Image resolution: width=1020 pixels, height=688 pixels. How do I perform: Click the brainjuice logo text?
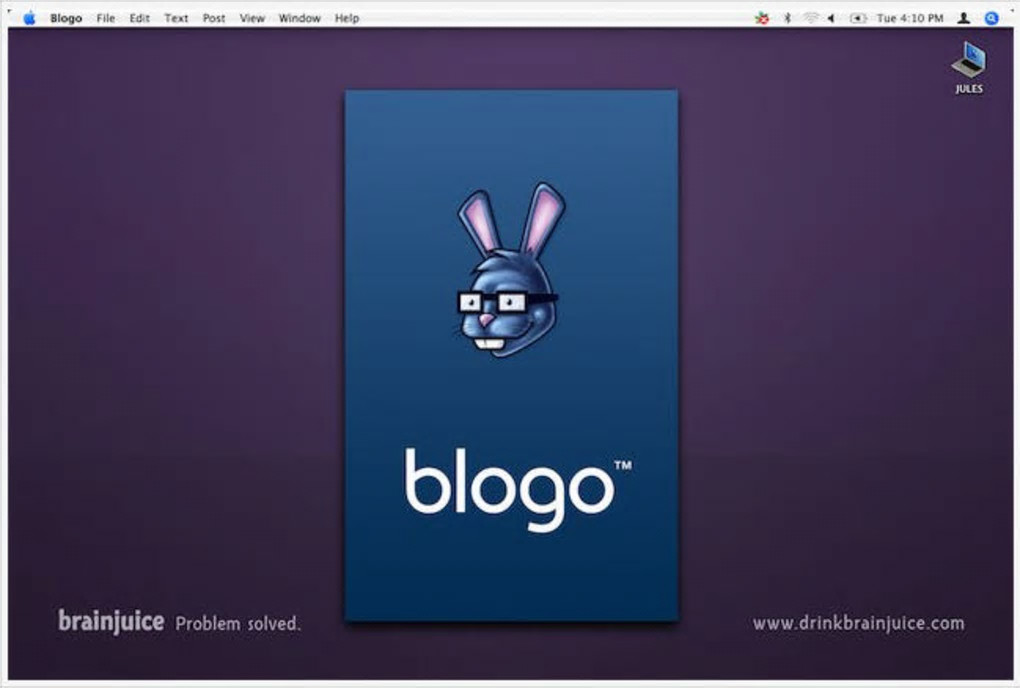point(111,621)
